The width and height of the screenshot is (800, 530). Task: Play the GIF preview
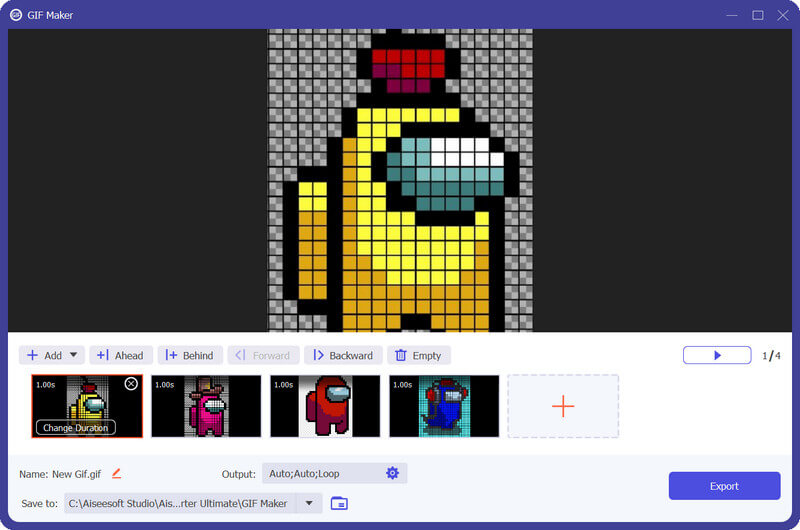click(717, 355)
